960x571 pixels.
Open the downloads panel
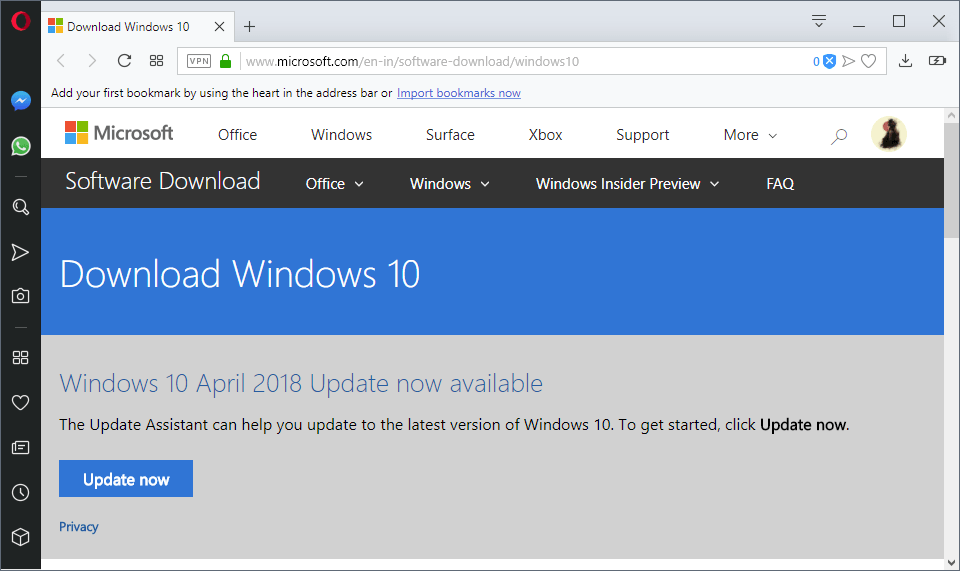[x=906, y=61]
